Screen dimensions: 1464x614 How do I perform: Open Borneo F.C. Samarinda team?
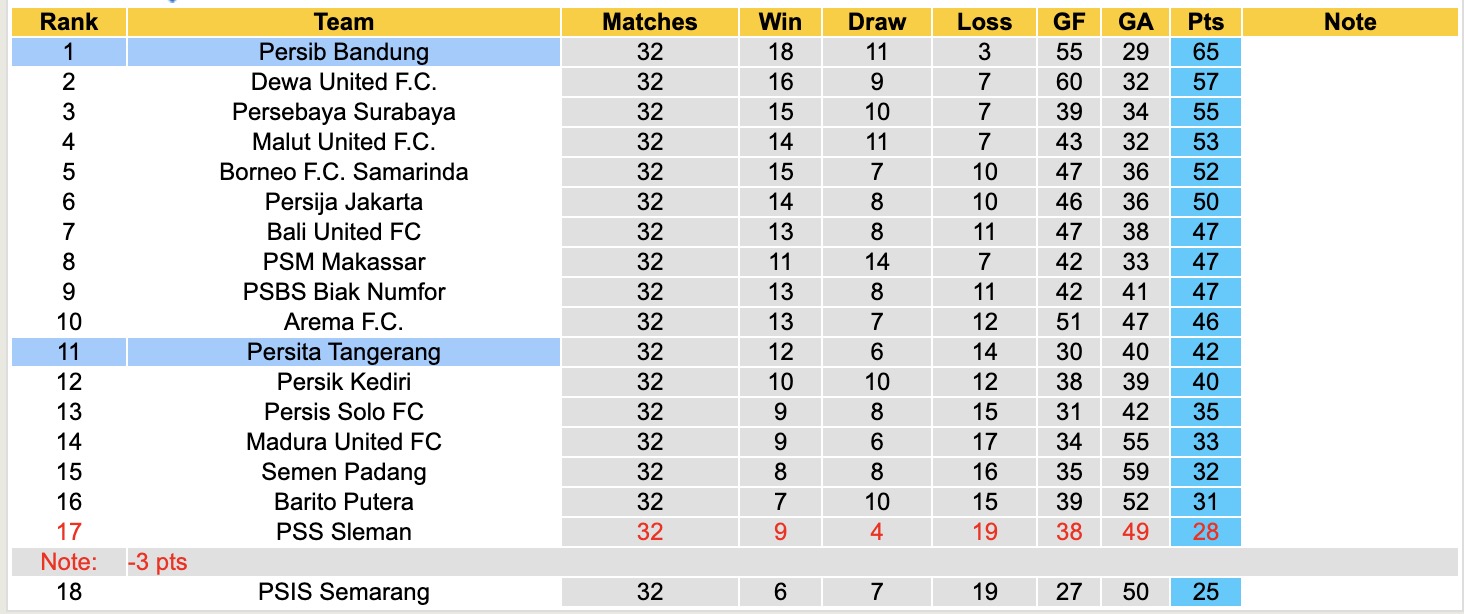(x=343, y=172)
